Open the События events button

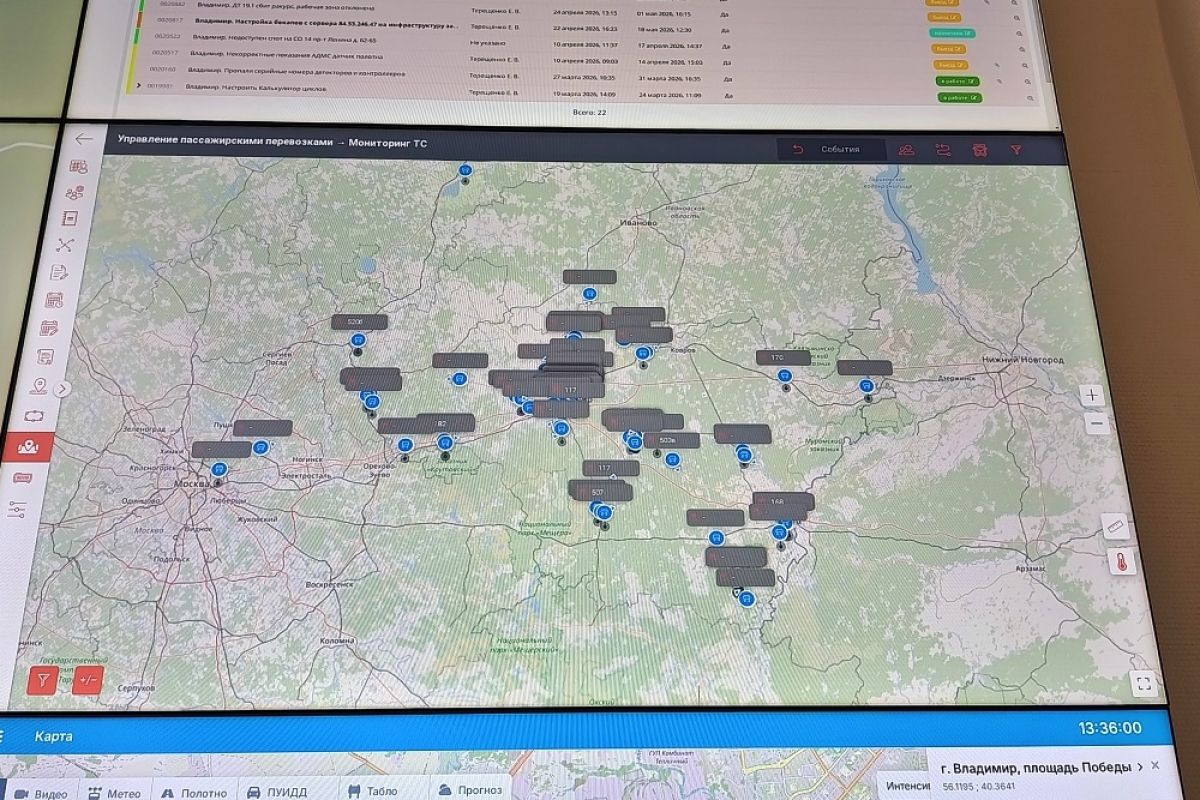832,149
